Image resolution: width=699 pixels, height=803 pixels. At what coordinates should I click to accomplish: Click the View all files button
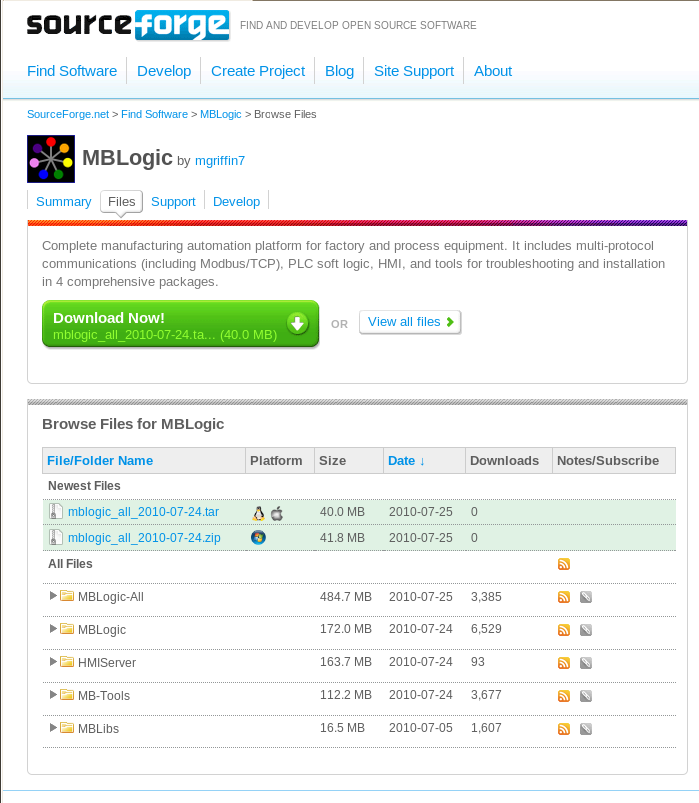(410, 322)
